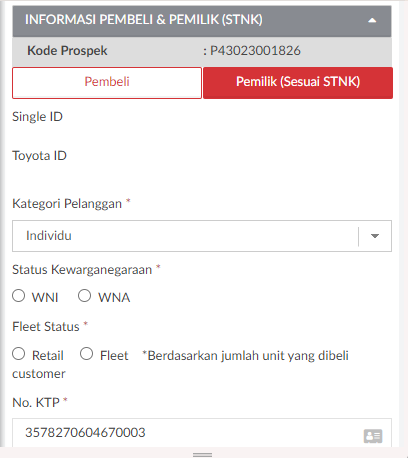Choose Fleet as the fleet status
This screenshot has width=408, height=458.
[86, 354]
